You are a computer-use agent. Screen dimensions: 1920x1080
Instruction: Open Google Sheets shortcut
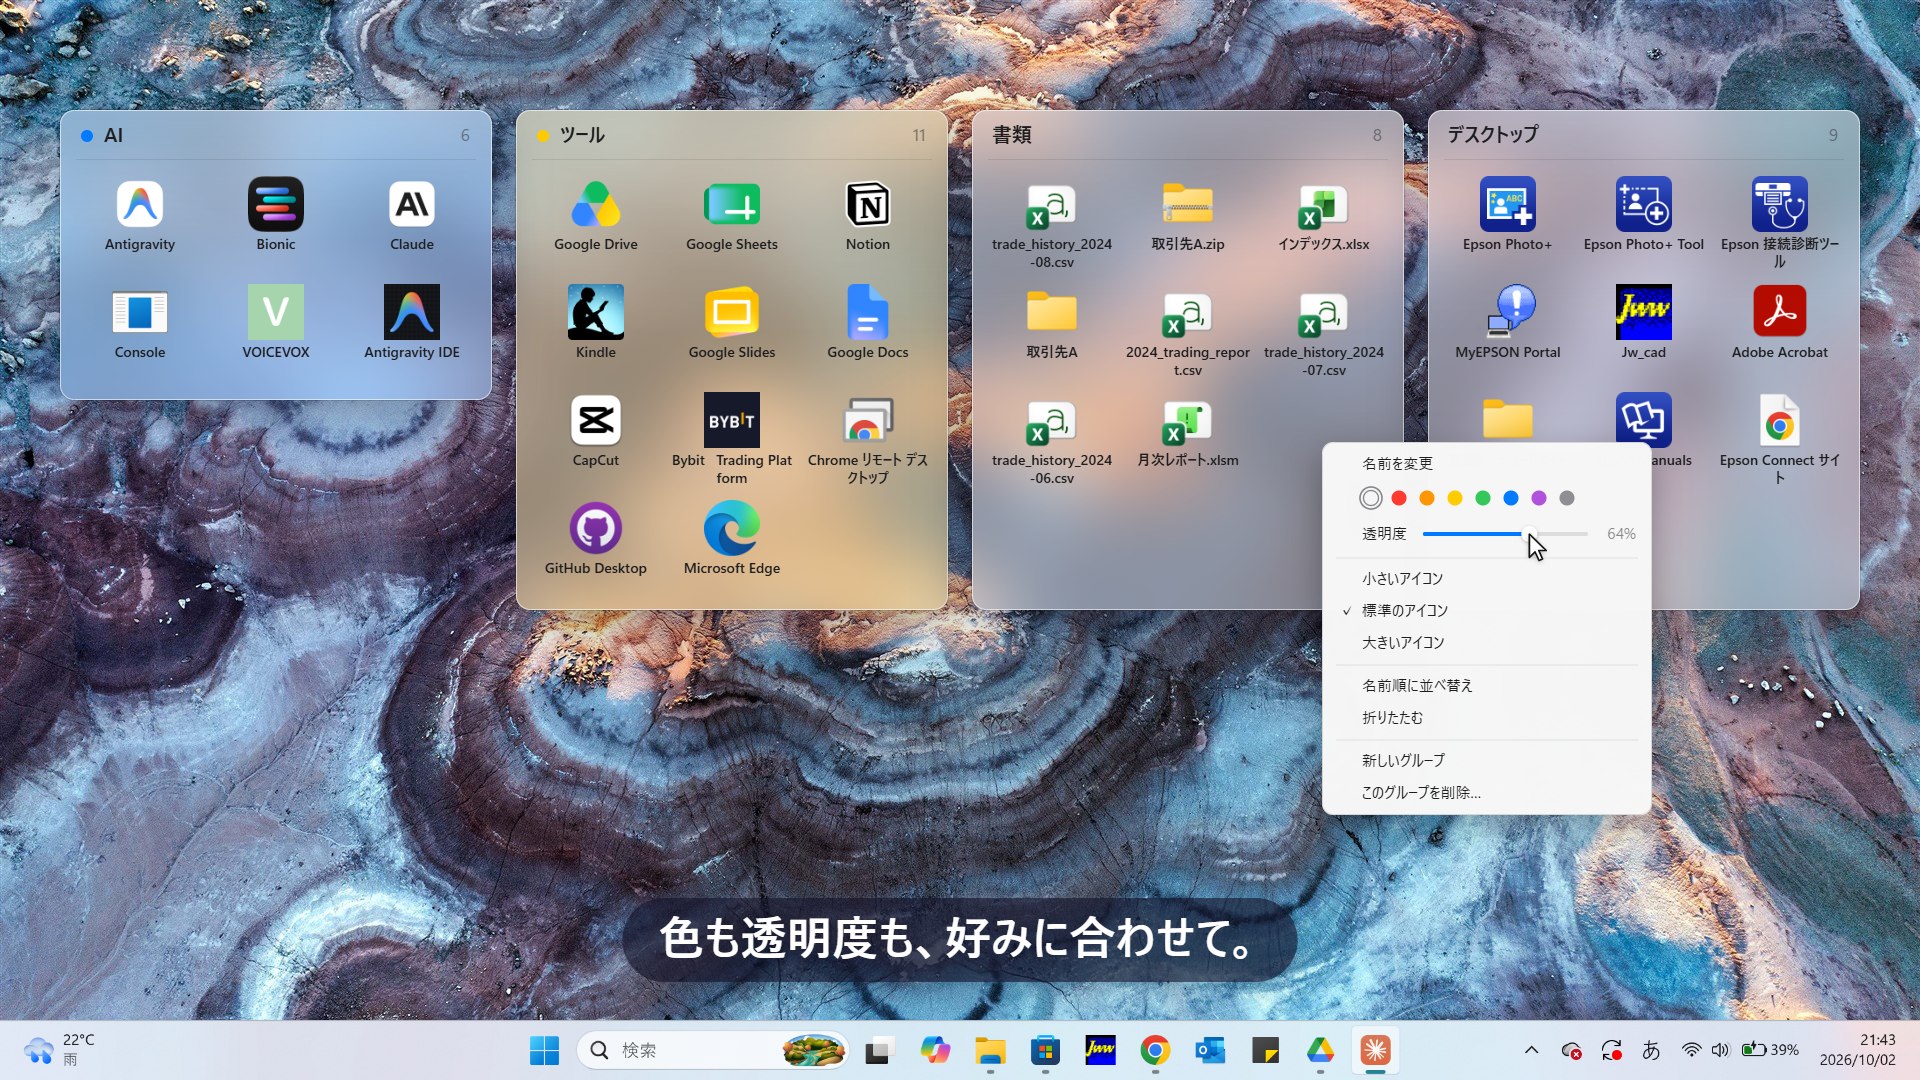pos(732,205)
